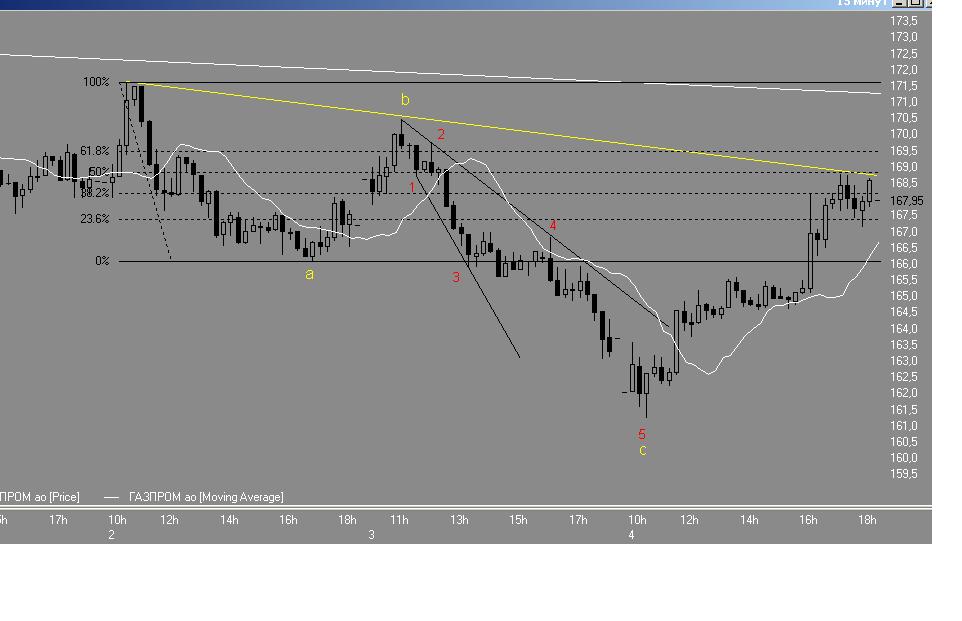Click the 165,0 price axis value
Viewport: 962px width, 621px height.
(904, 296)
